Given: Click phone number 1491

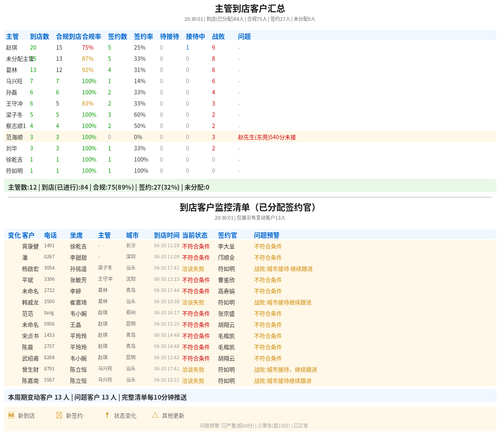Looking at the screenshot, I should [49, 245].
